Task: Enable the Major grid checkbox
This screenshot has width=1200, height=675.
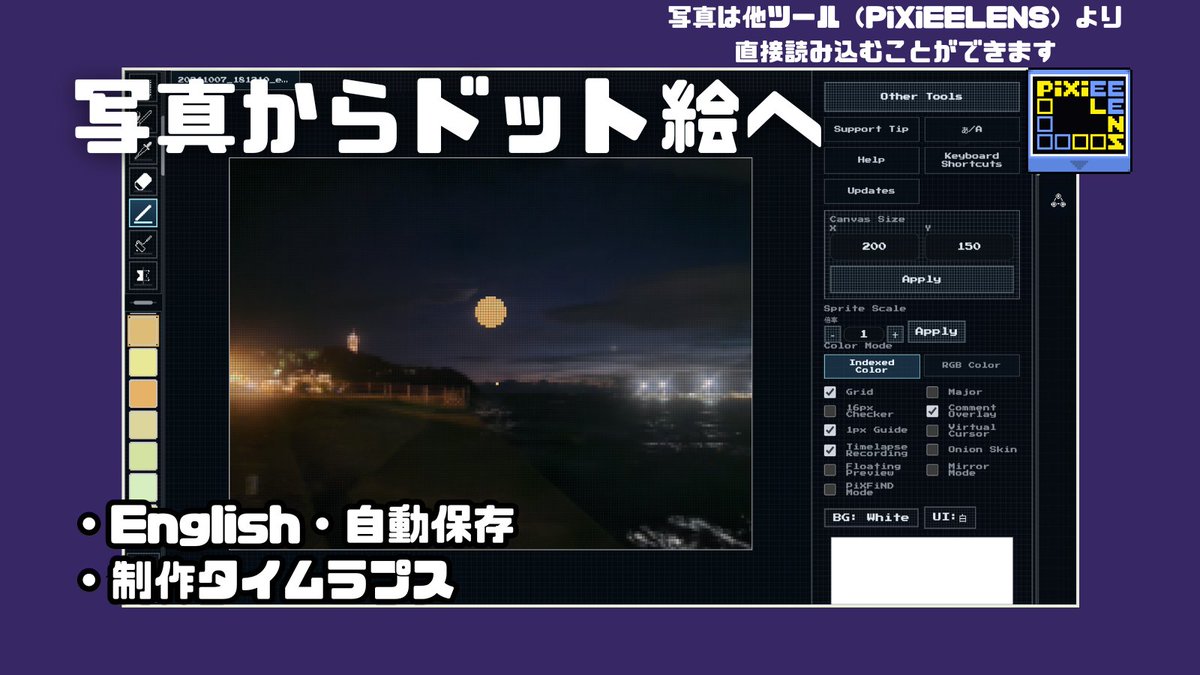Action: pos(932,392)
